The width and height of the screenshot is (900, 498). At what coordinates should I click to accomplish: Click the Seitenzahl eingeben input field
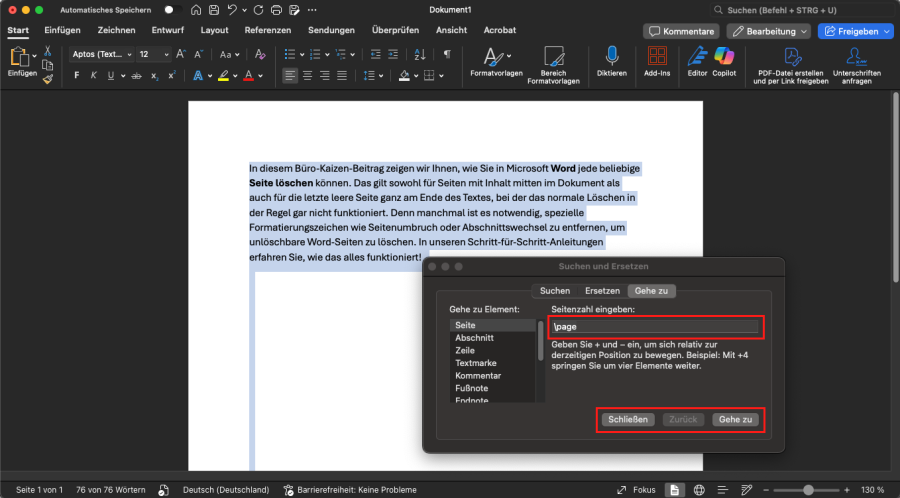pyautogui.click(x=656, y=326)
